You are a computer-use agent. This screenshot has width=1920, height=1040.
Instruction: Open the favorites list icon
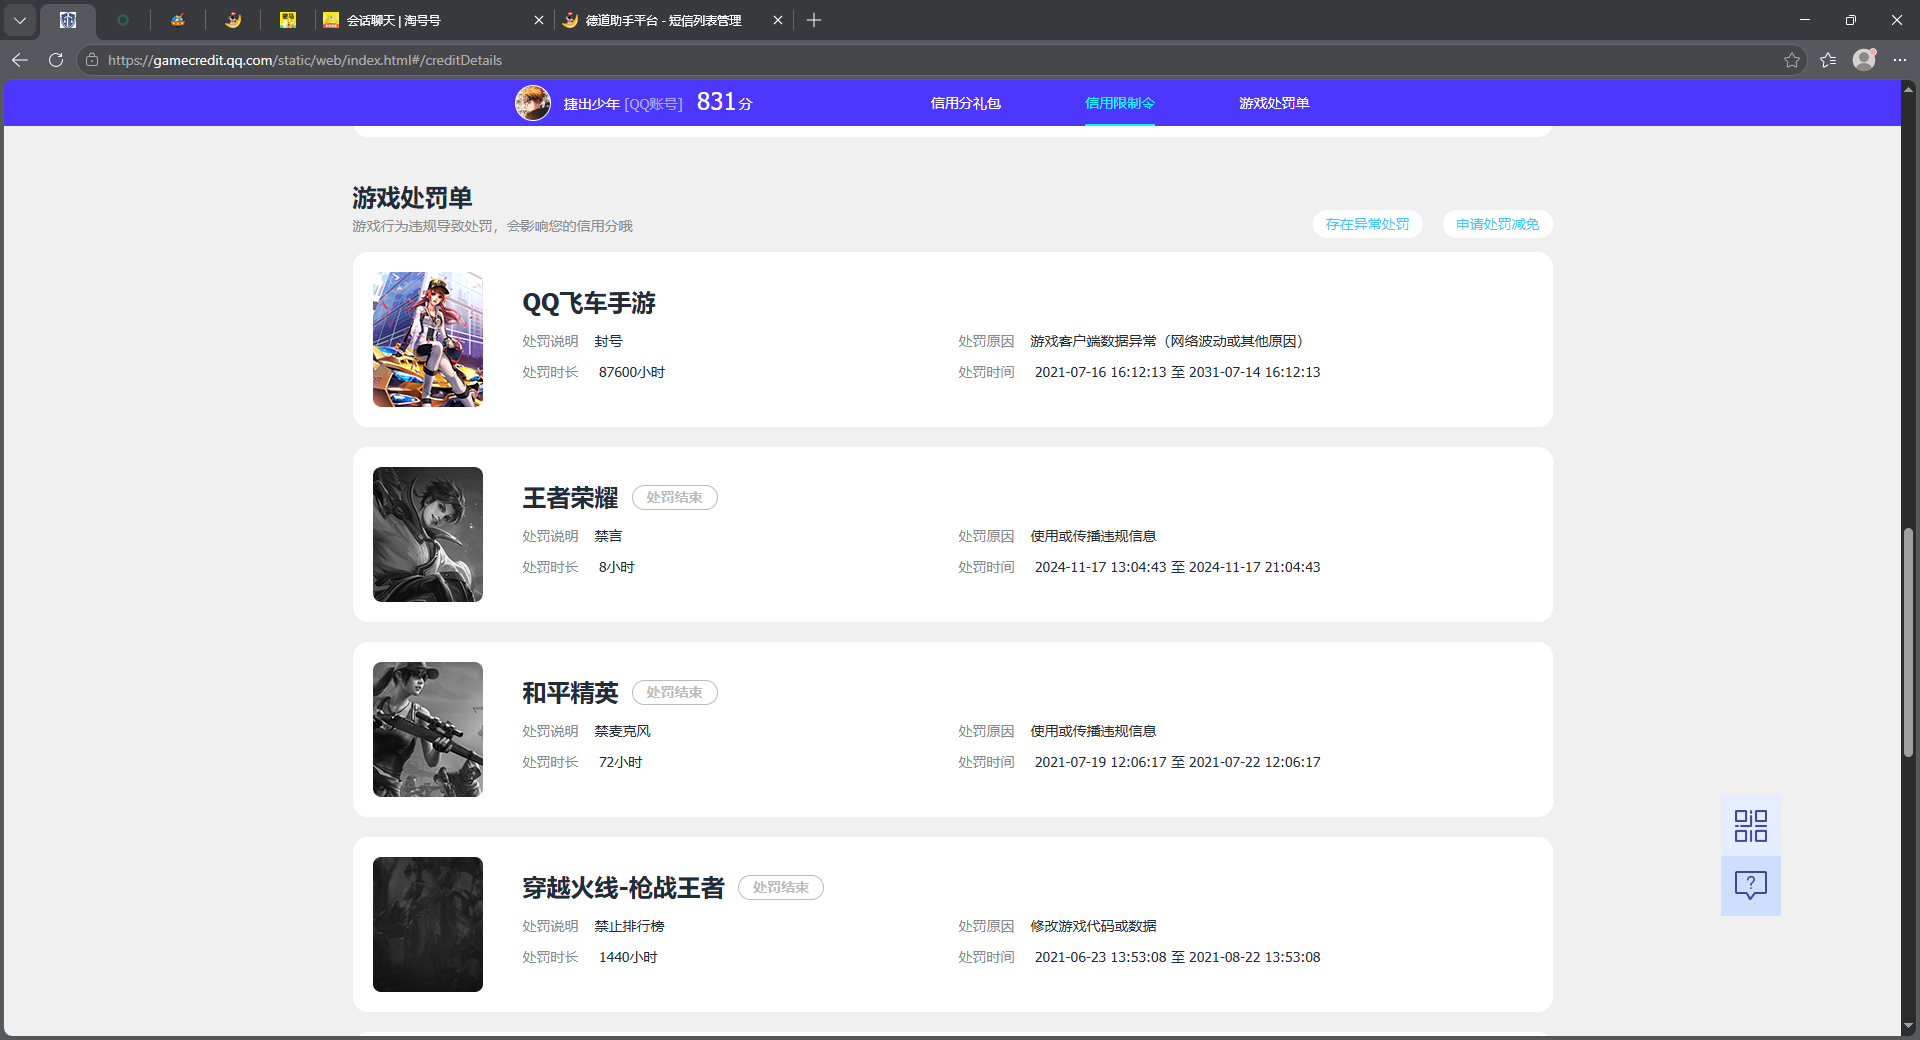click(1828, 60)
